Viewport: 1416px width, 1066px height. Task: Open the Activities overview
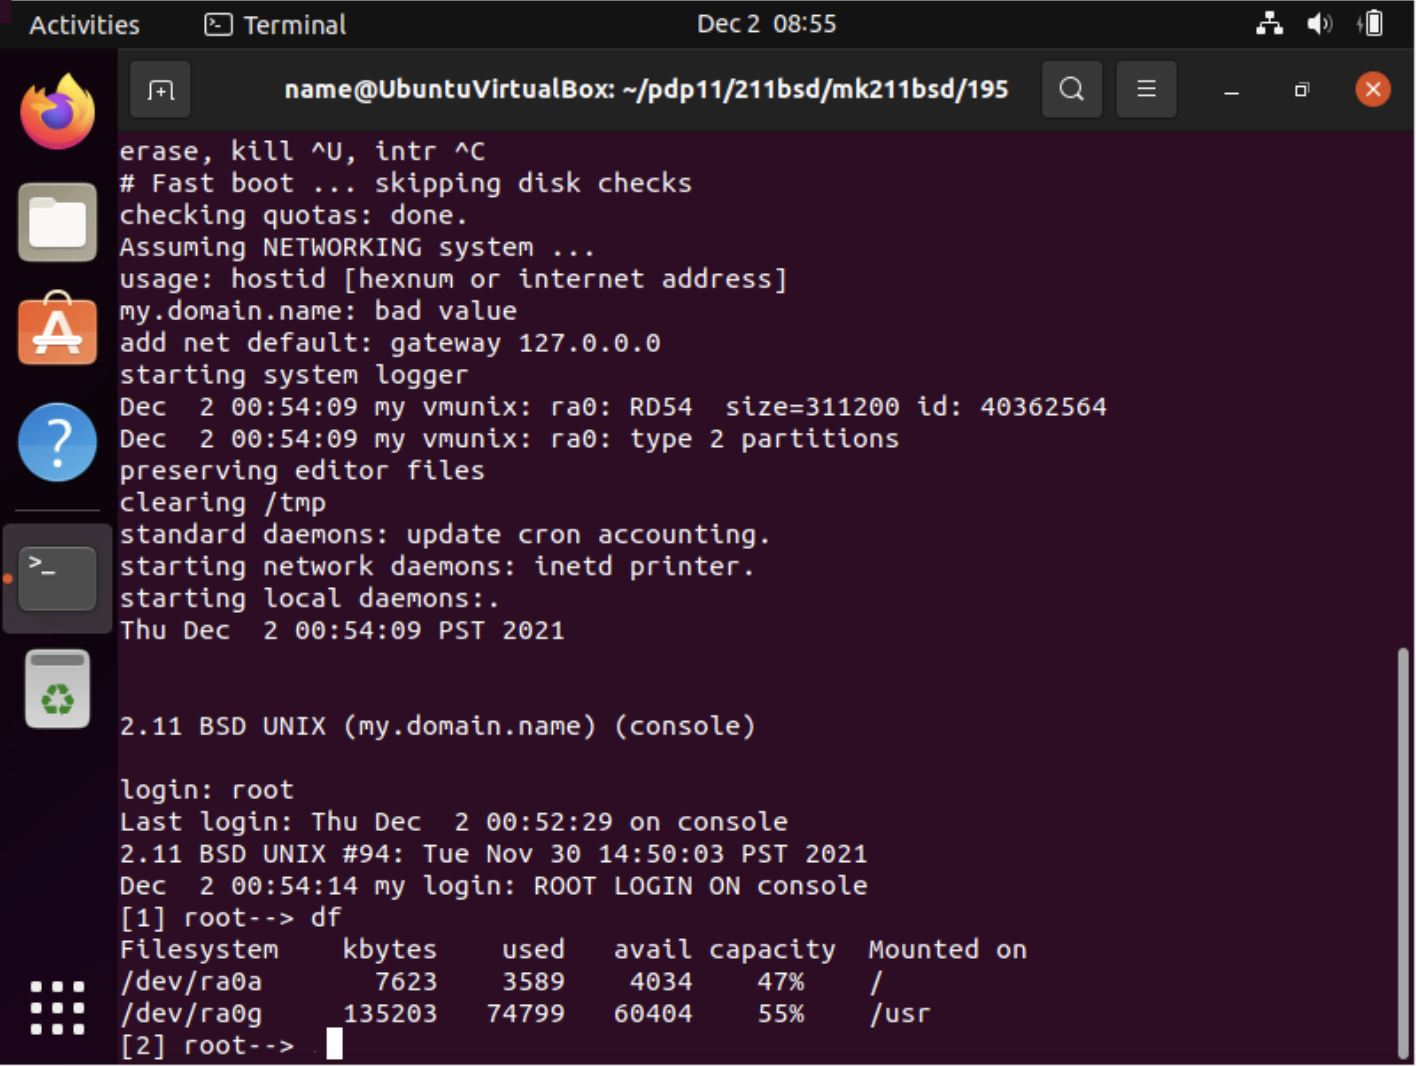coord(84,24)
